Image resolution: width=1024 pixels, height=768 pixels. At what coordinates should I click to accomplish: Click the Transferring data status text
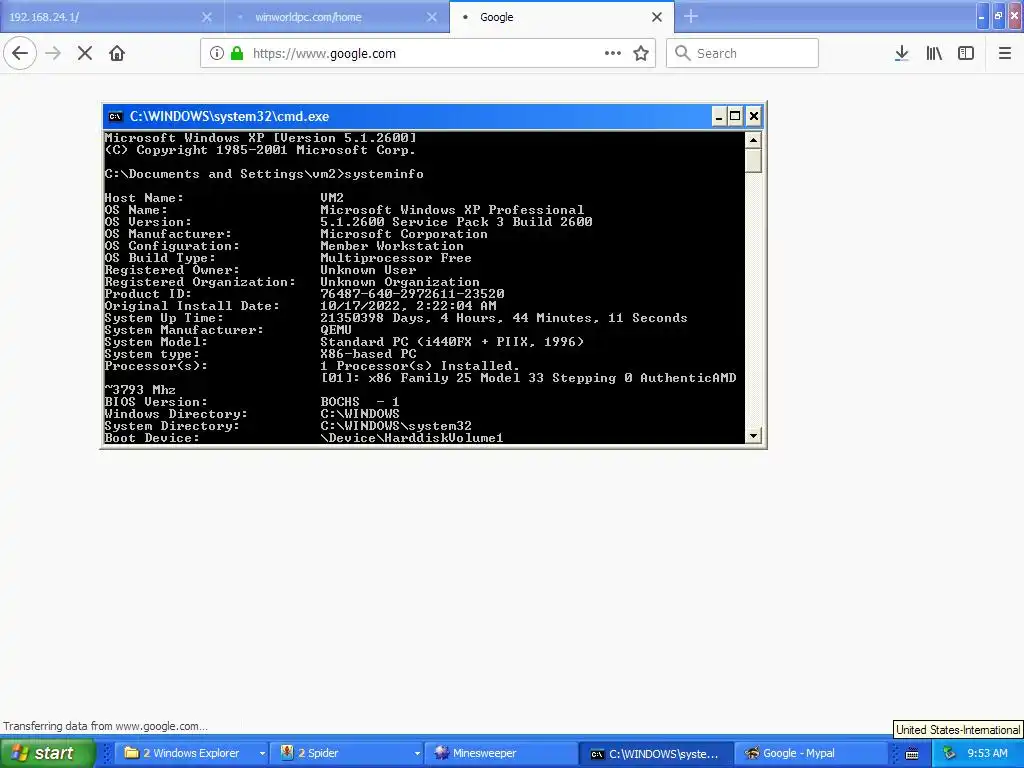tap(105, 726)
